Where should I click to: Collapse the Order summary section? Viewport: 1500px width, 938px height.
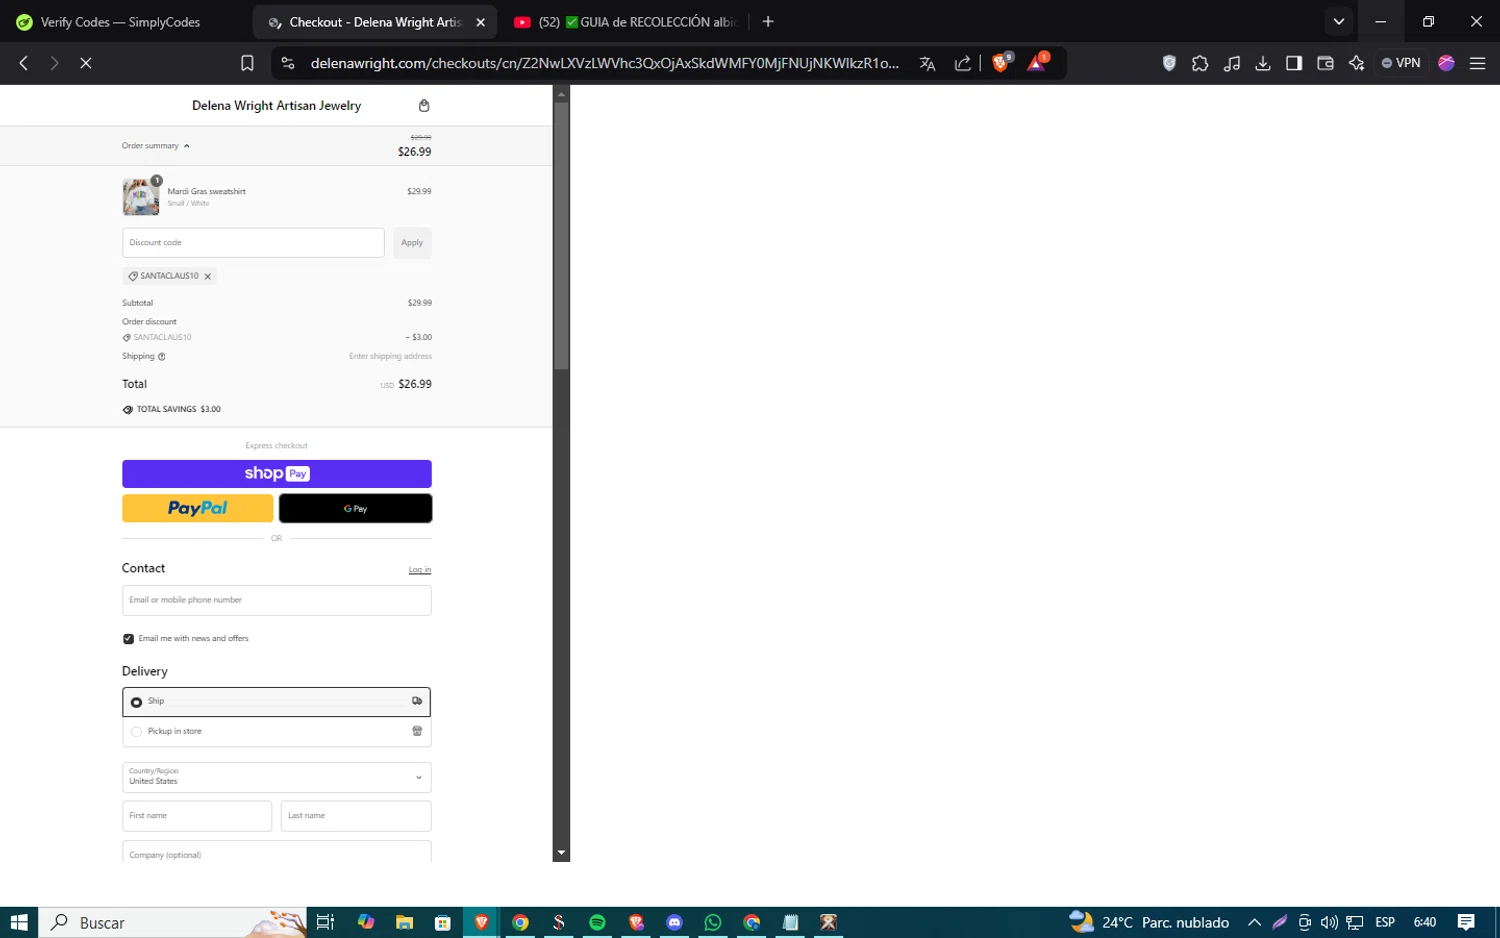[x=156, y=146]
